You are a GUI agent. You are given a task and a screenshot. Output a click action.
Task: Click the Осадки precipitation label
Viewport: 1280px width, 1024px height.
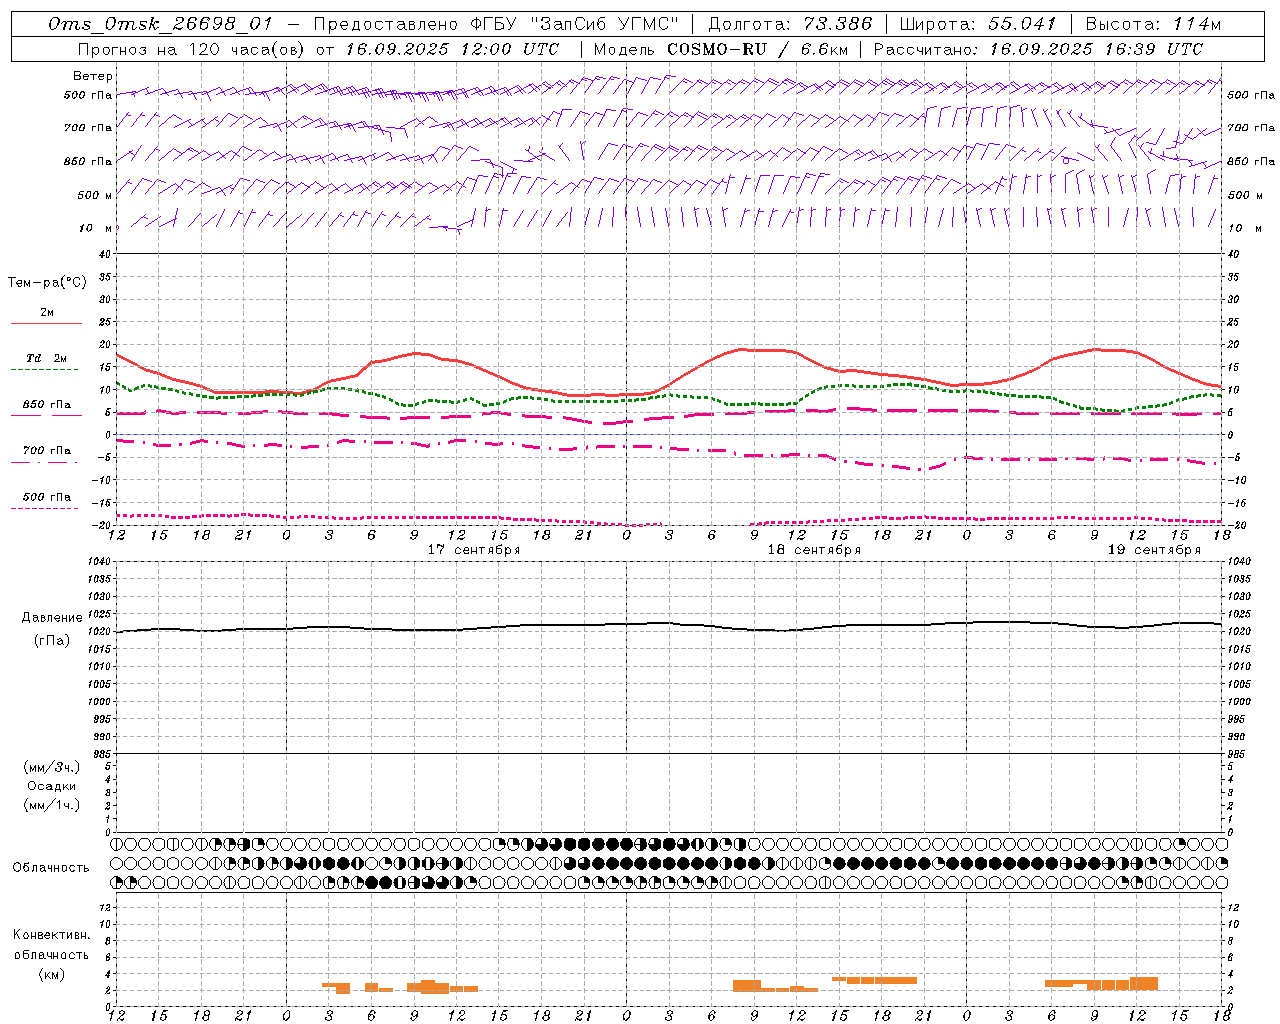point(52,786)
